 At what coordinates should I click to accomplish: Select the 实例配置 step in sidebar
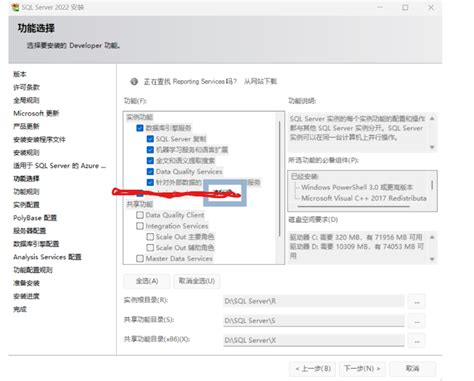(x=26, y=205)
